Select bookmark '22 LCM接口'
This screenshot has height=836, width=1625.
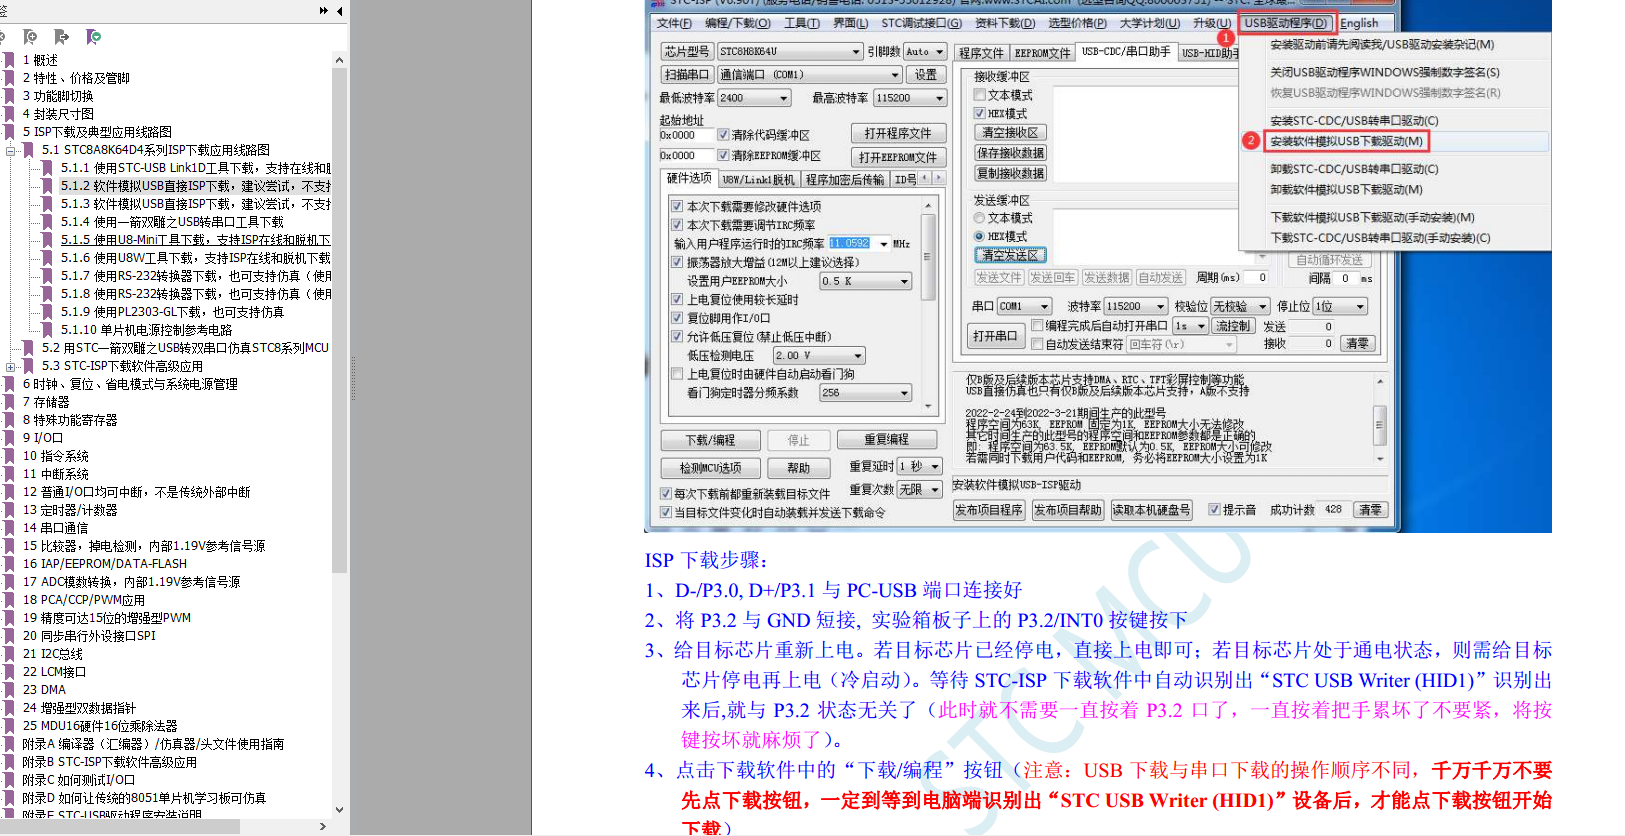pos(54,672)
